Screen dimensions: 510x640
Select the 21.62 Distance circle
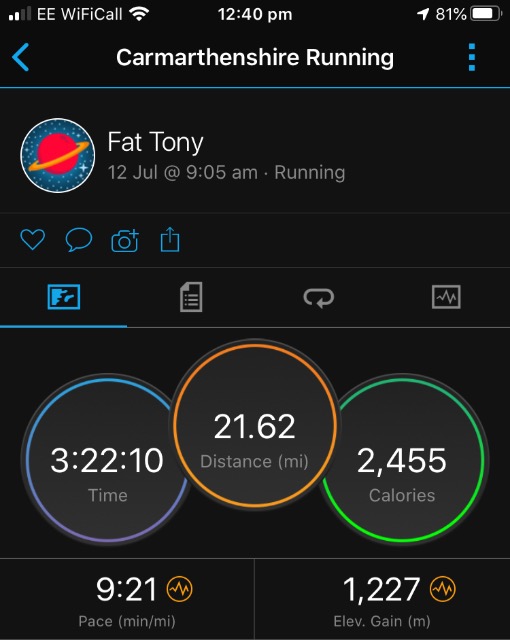click(255, 426)
